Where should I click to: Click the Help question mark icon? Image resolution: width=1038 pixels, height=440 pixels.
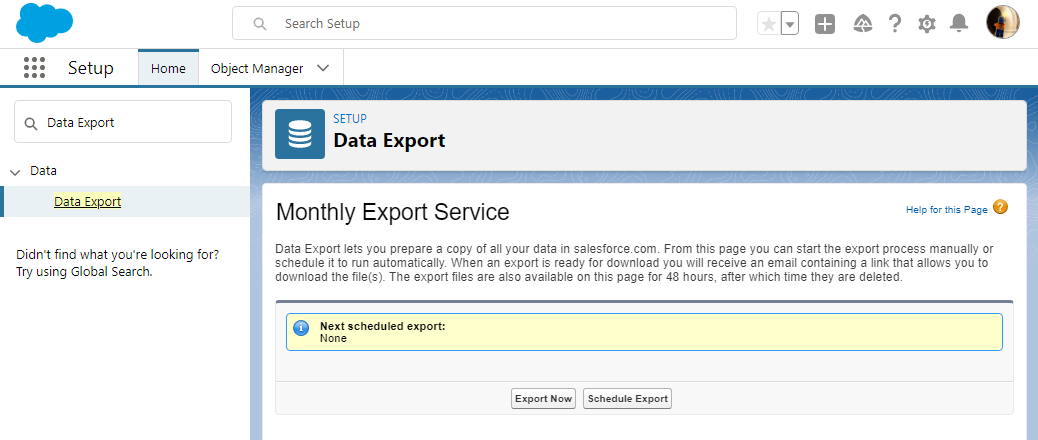coord(895,24)
